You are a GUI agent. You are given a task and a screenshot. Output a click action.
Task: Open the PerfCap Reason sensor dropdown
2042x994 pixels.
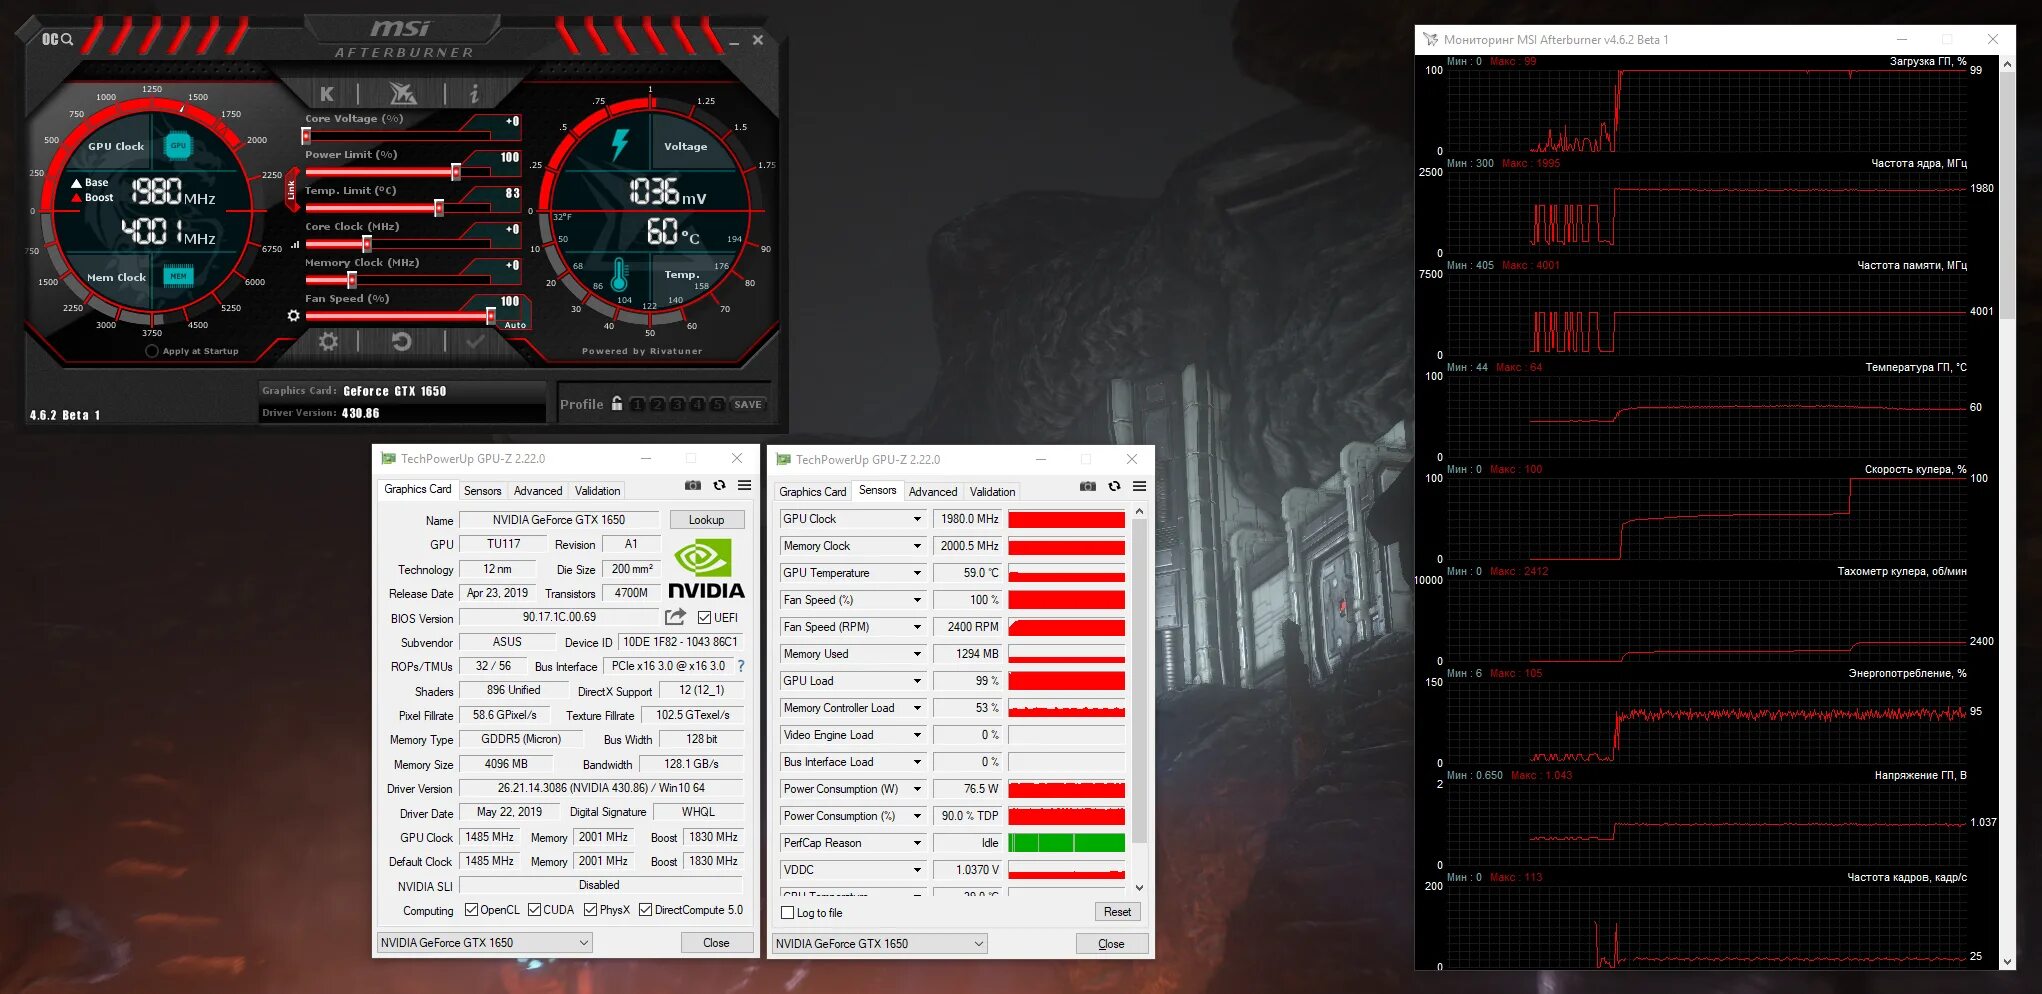coord(917,843)
